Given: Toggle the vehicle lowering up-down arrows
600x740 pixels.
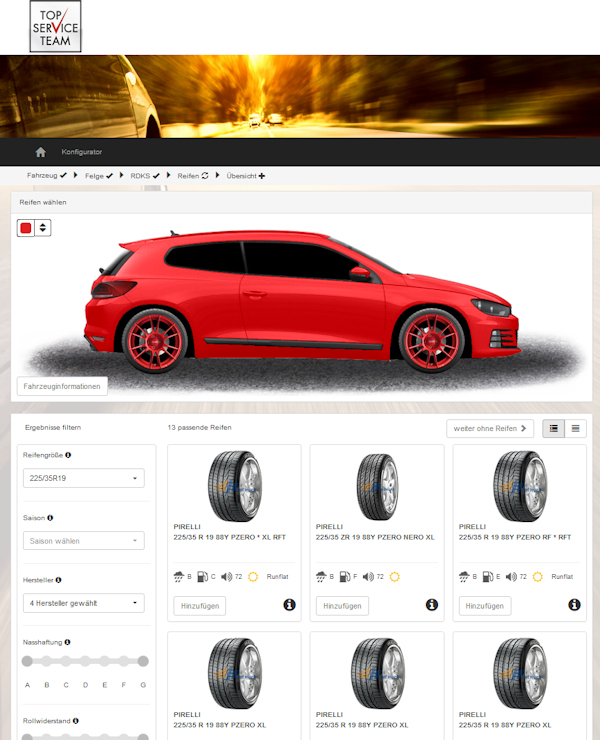Looking at the screenshot, I should [42, 228].
